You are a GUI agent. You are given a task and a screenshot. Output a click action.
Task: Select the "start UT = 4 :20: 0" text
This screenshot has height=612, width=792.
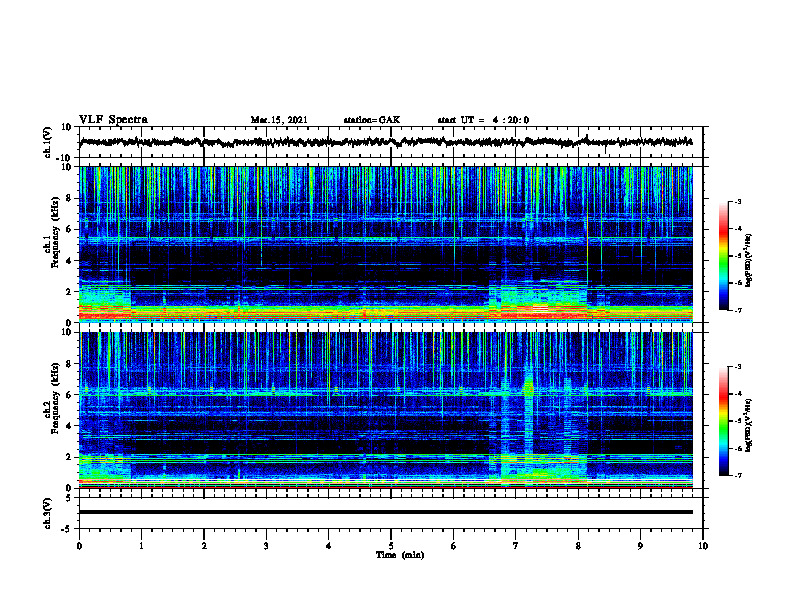coord(483,120)
